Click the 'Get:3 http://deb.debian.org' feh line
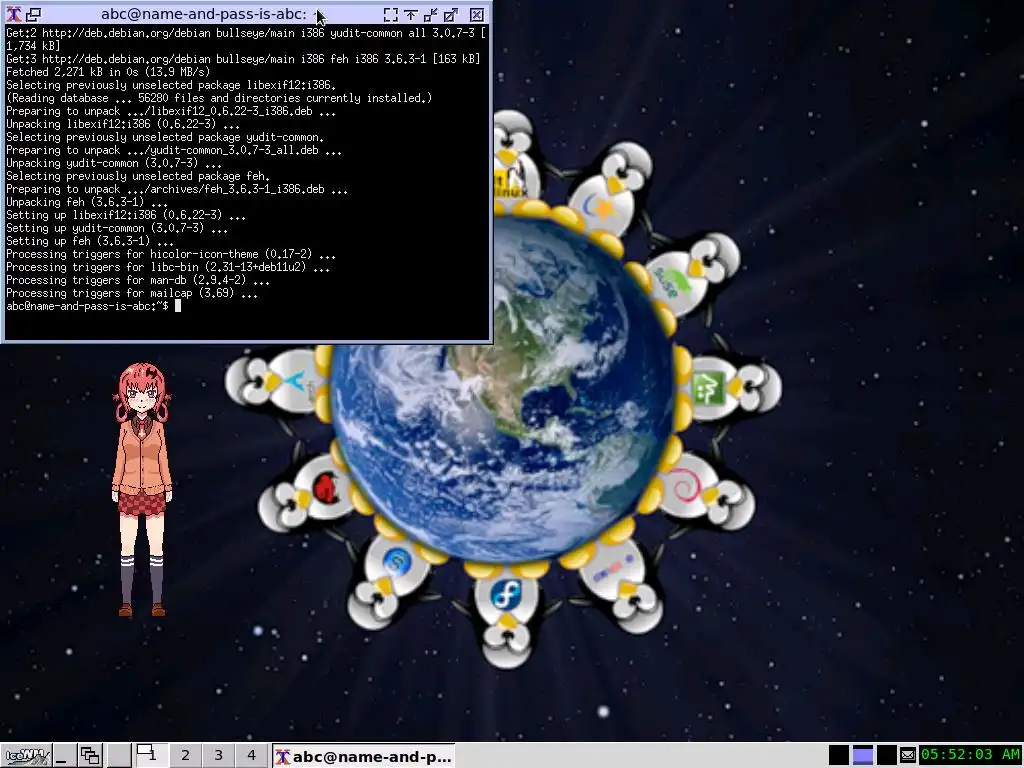 [x=243, y=59]
